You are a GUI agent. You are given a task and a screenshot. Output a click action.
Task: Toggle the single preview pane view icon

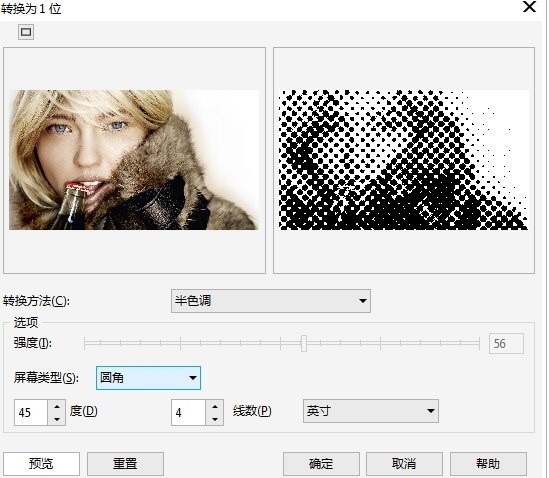coord(26,32)
